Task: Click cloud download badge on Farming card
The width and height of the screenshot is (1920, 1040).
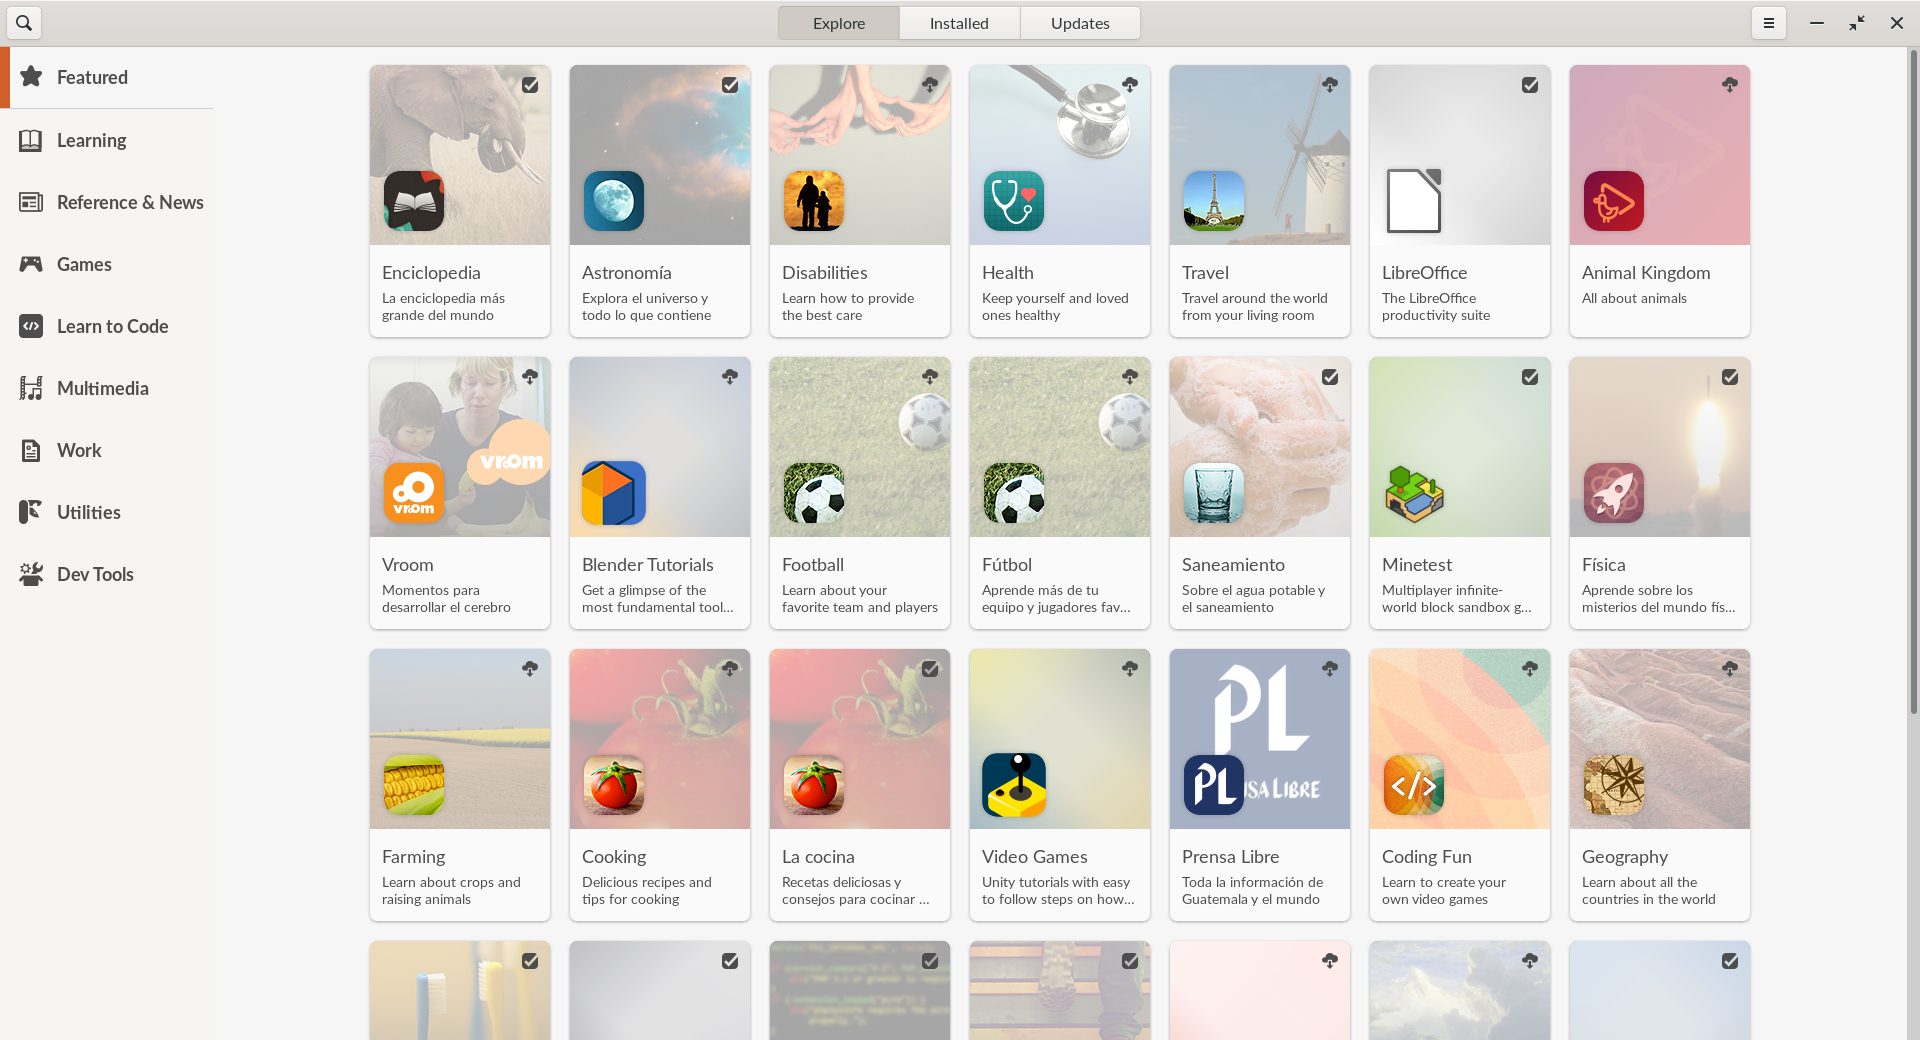Action: [530, 669]
